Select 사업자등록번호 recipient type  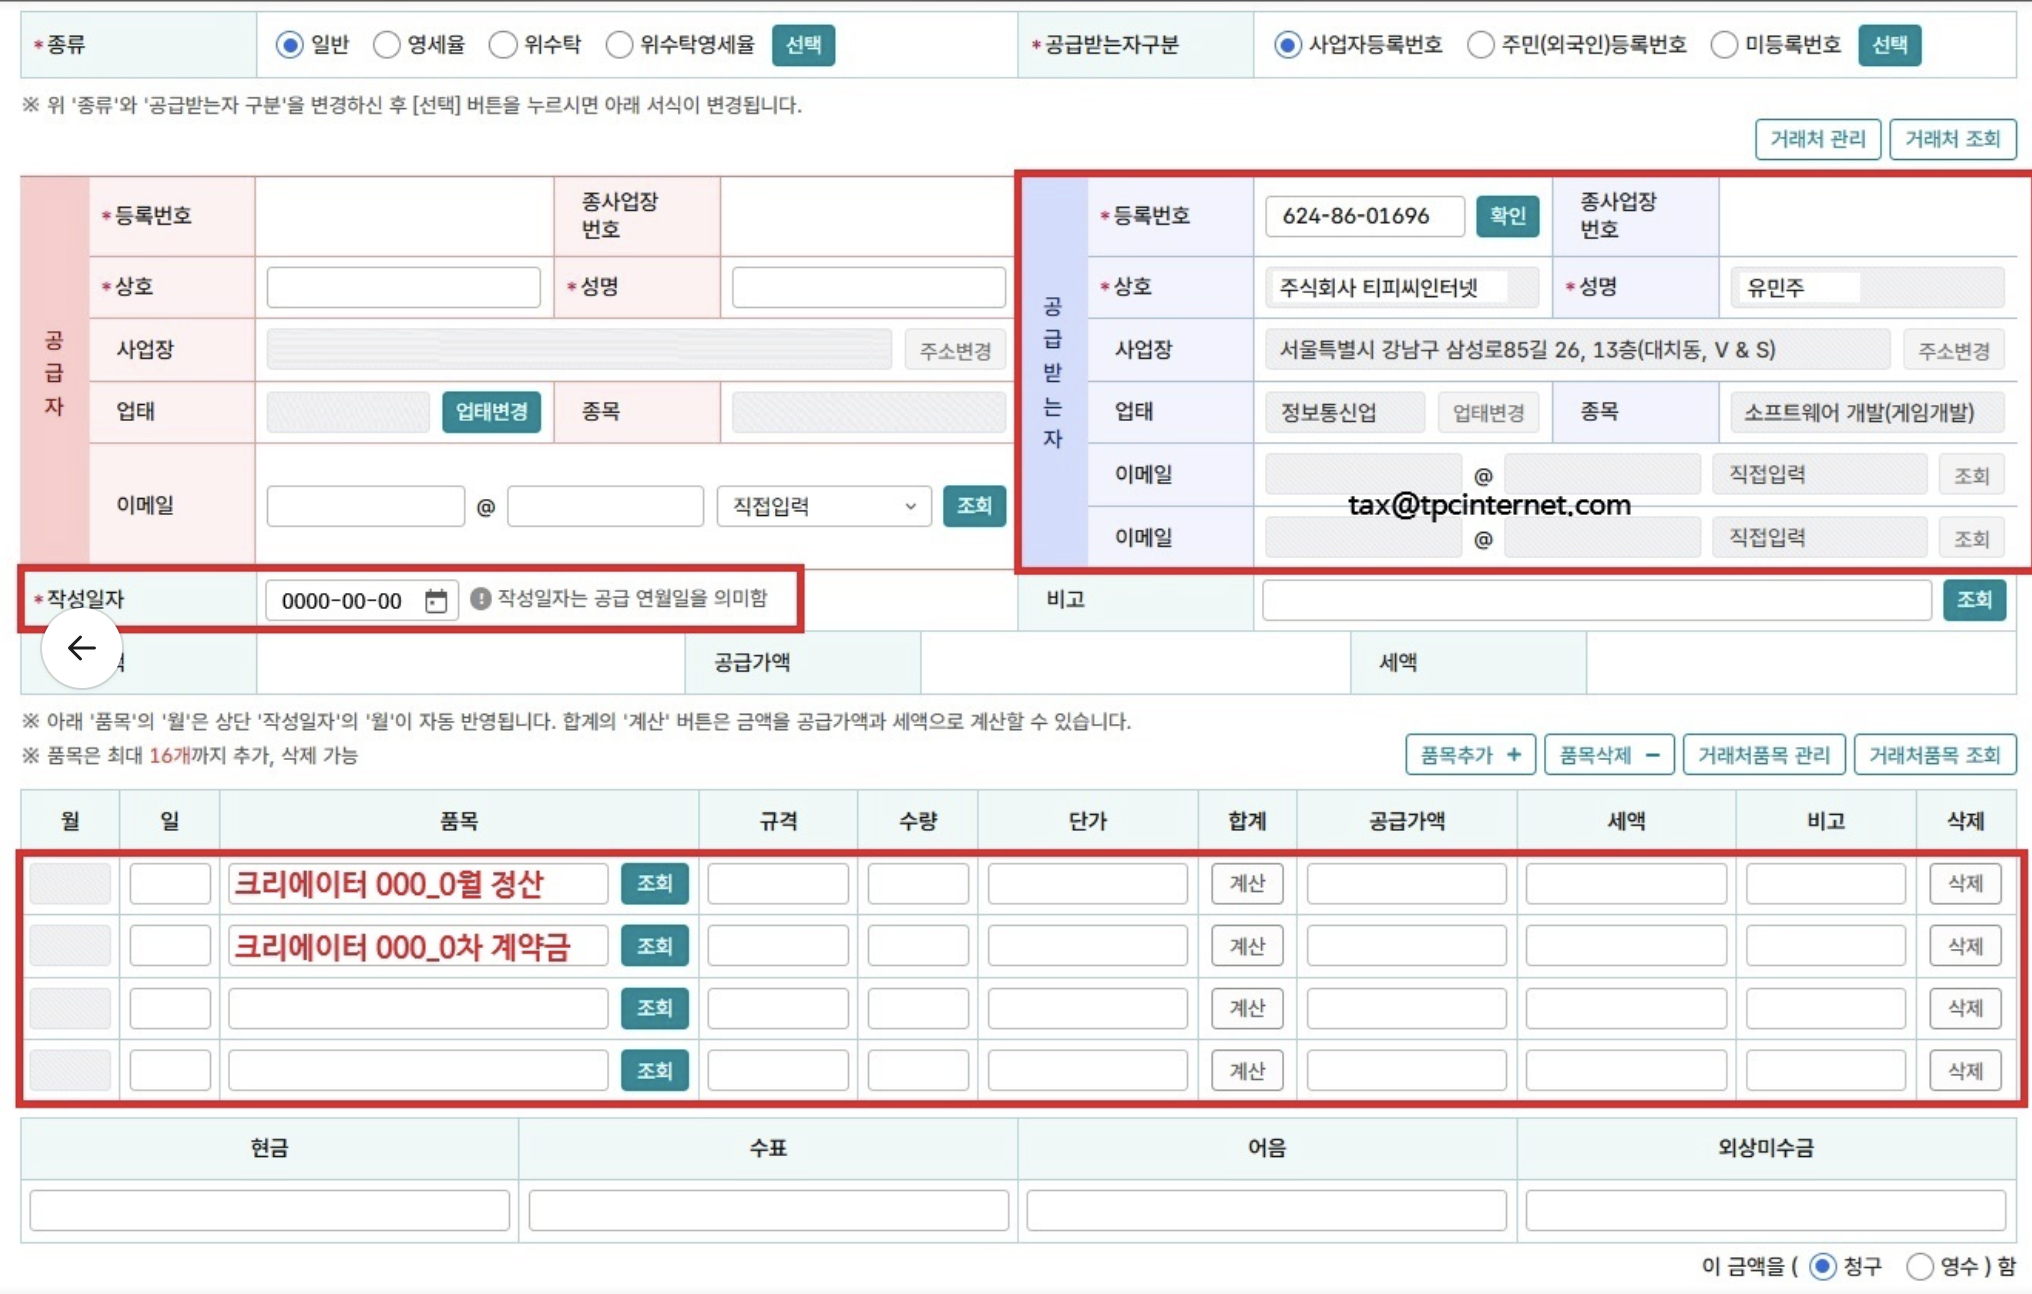coord(1287,45)
